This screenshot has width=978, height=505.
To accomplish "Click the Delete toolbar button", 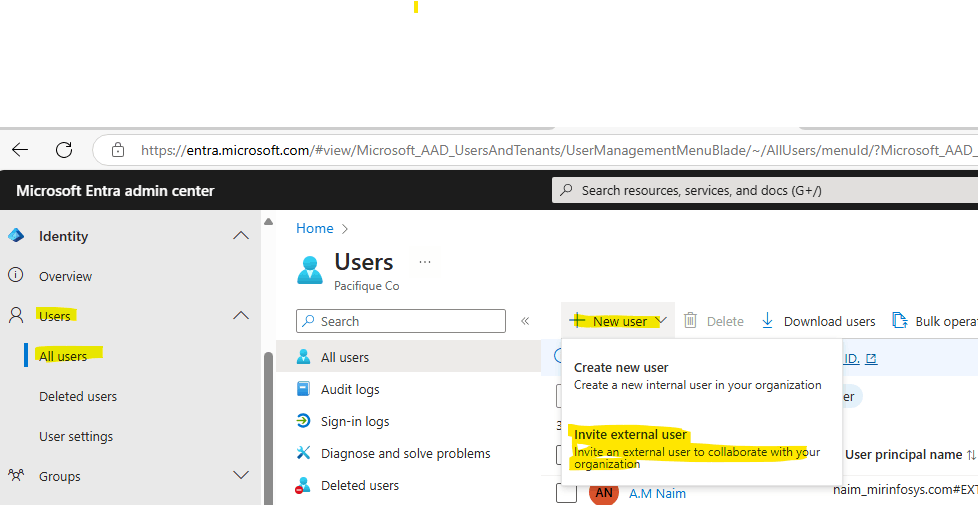I will pyautogui.click(x=714, y=321).
